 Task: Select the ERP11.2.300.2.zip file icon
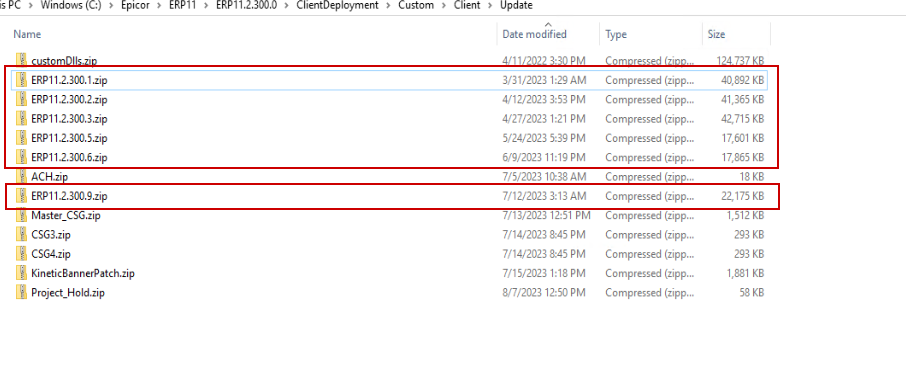[21, 99]
